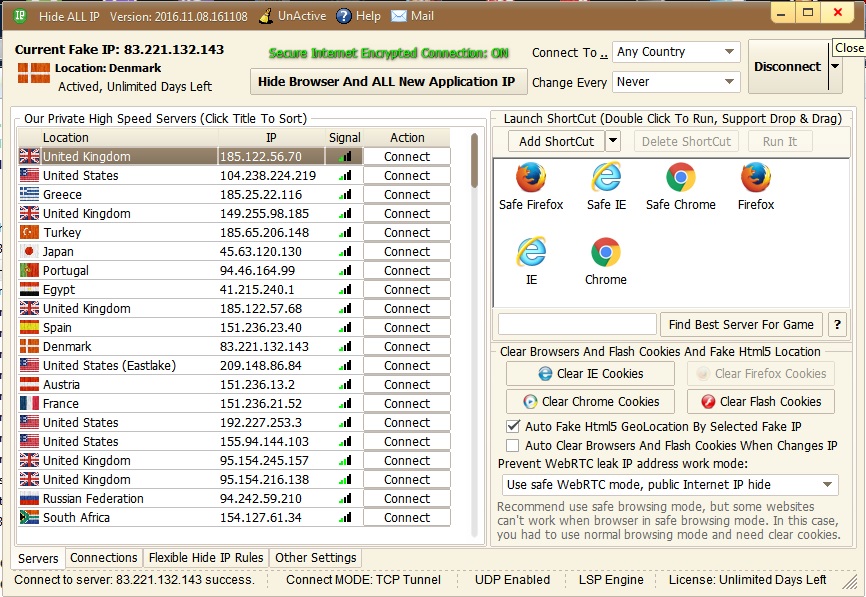Click the game server help question mark

pos(837,325)
